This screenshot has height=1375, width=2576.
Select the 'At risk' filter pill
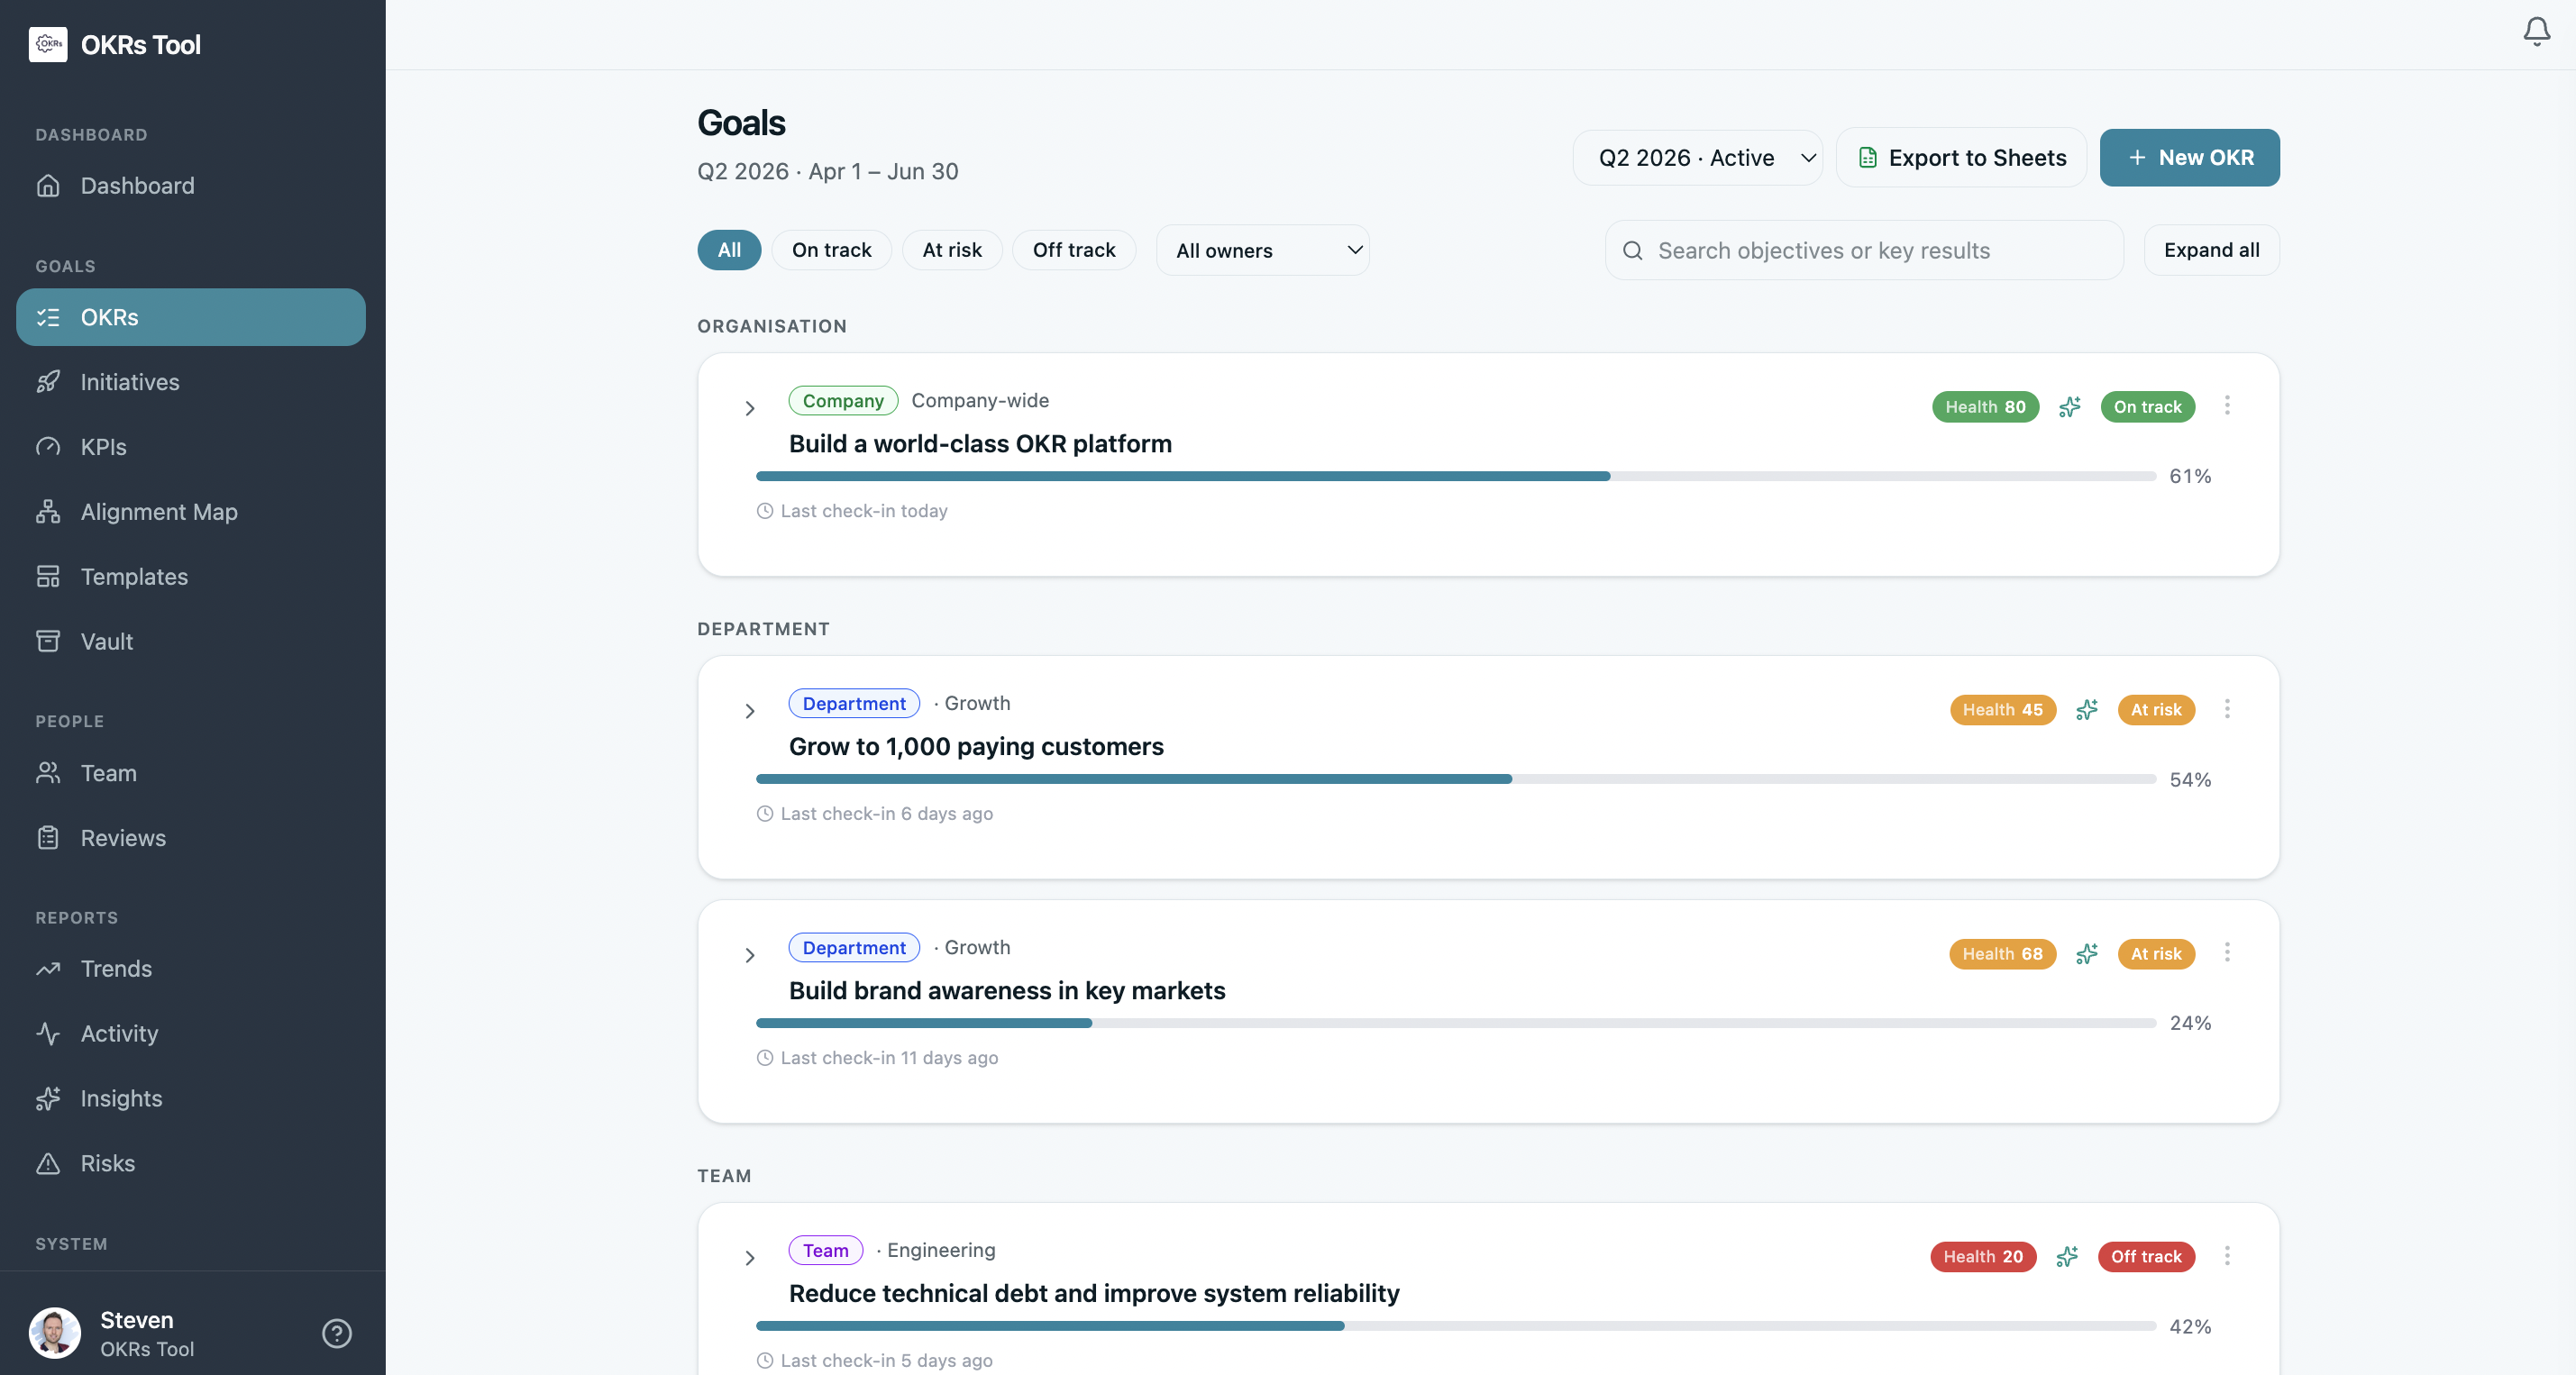[951, 250]
